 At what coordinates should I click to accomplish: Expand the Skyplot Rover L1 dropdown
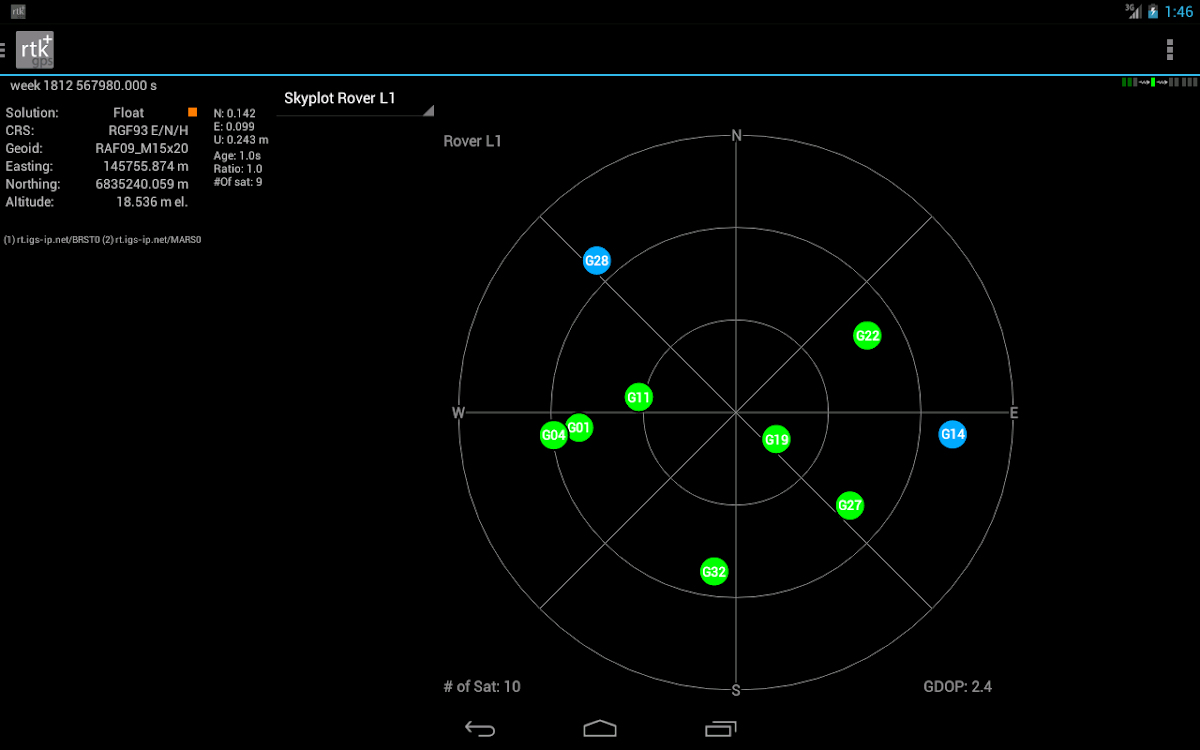[354, 99]
